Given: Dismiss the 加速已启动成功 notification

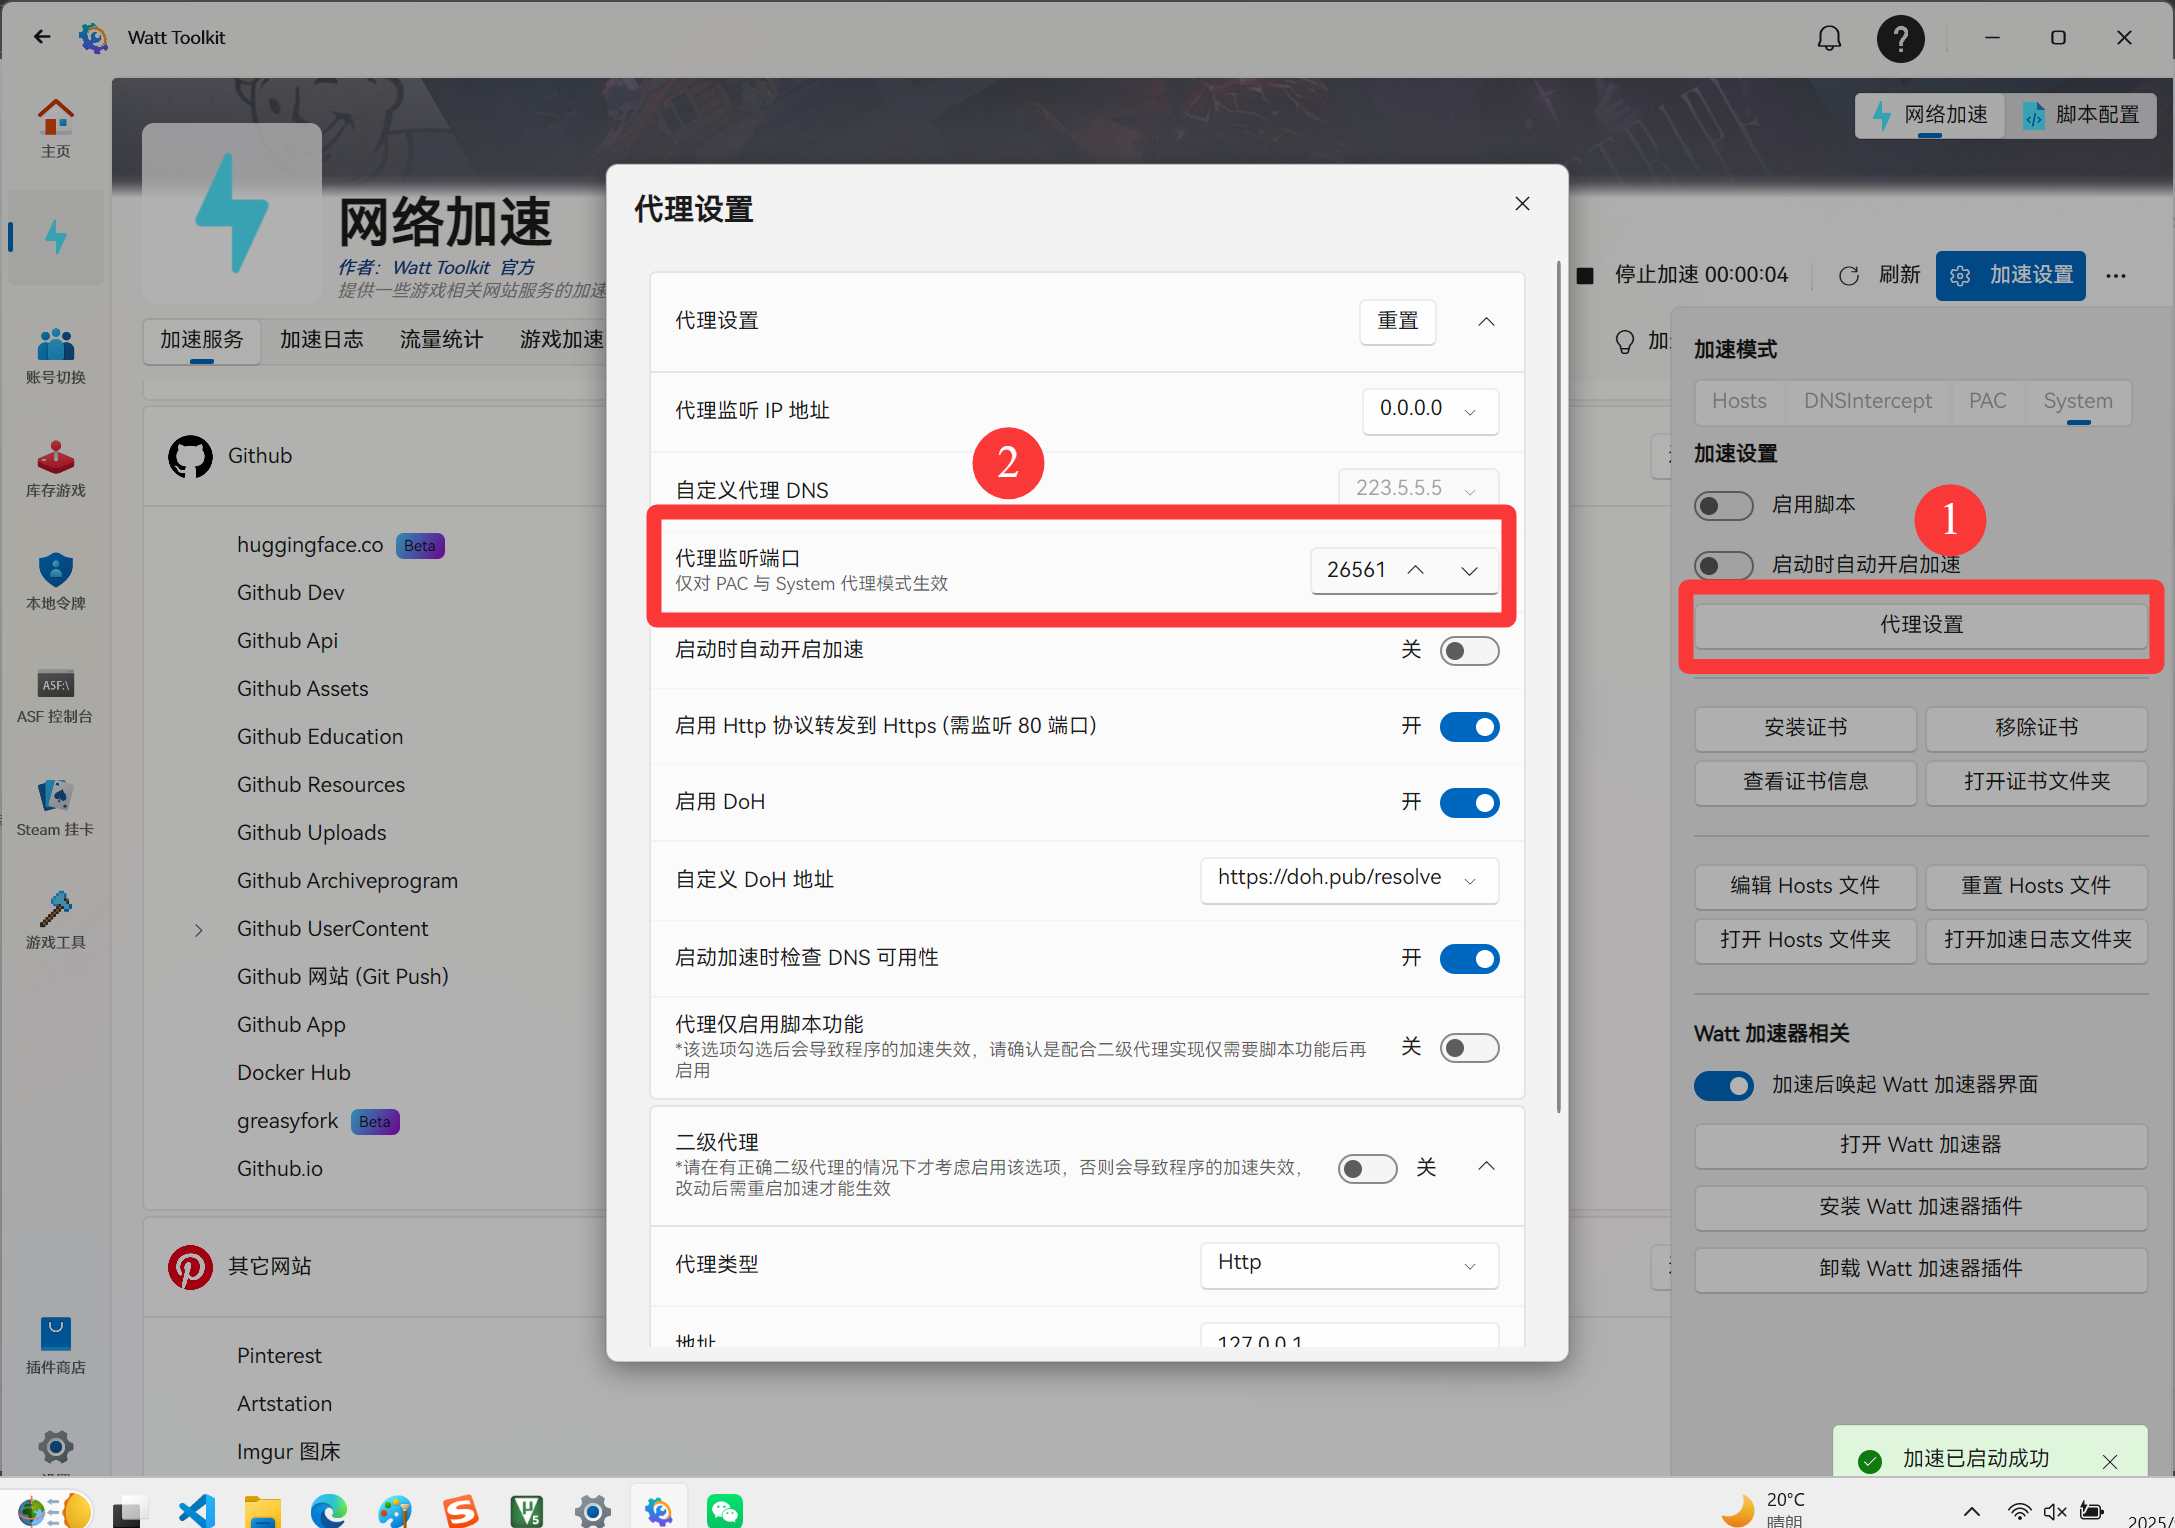Looking at the screenshot, I should (x=2110, y=1461).
